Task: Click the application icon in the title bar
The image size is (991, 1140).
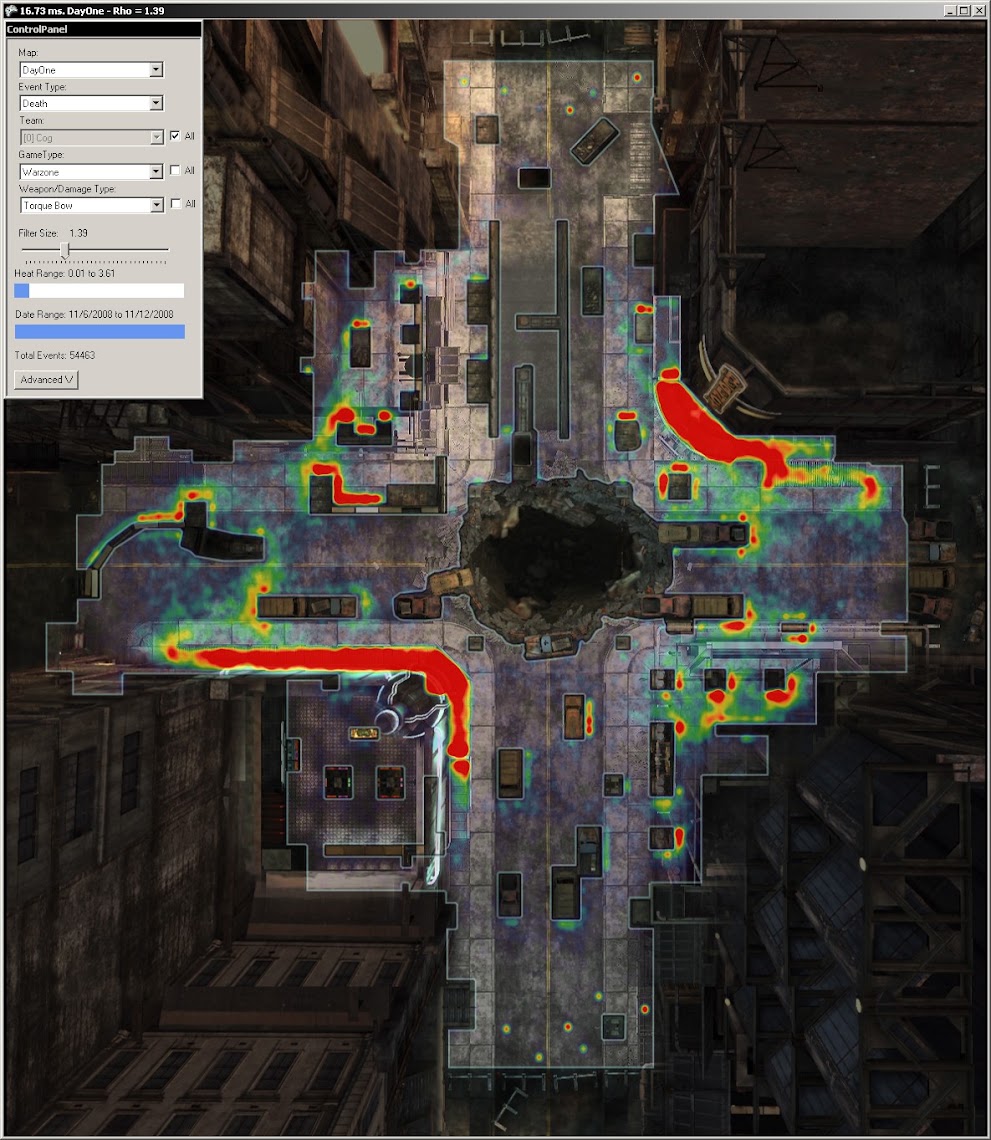Action: (10, 10)
